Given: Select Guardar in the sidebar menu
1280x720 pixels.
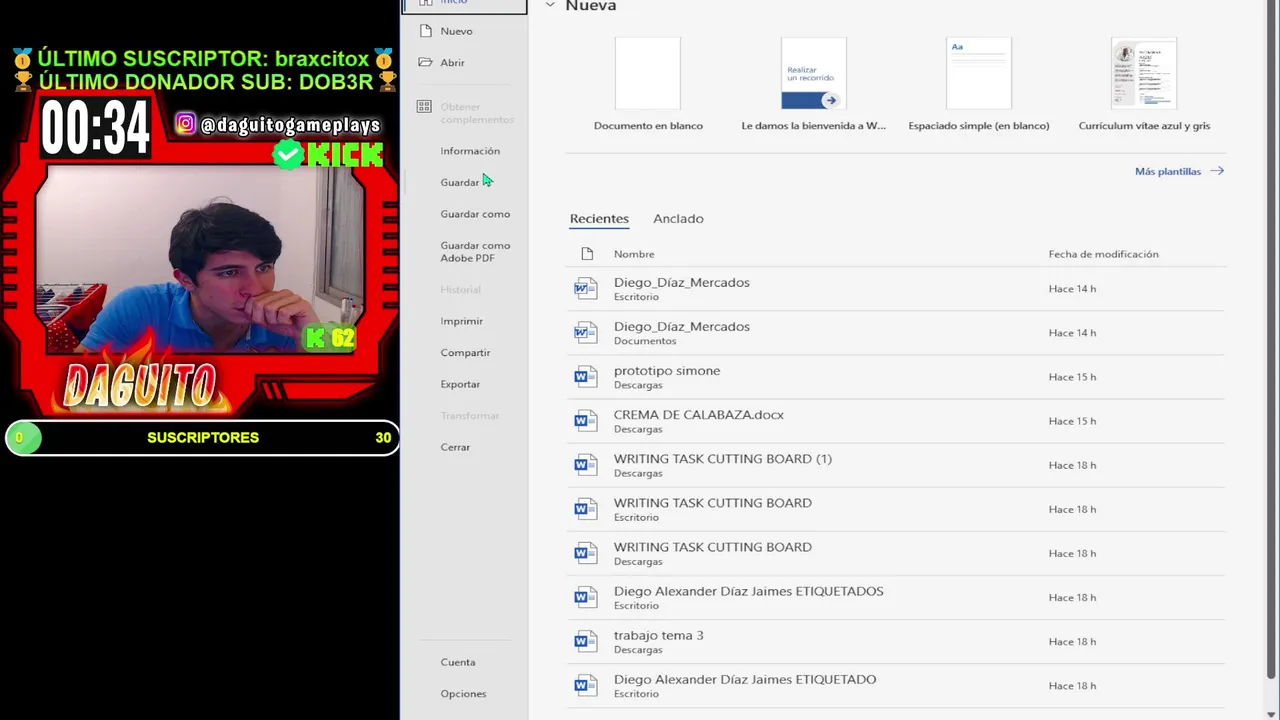Looking at the screenshot, I should pos(460,182).
